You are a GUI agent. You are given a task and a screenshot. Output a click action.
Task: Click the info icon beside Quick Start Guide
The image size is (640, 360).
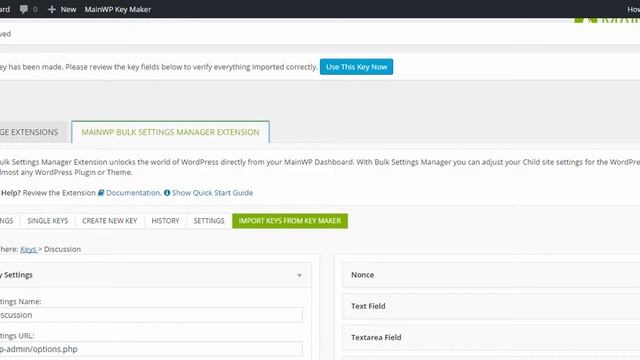click(167, 193)
